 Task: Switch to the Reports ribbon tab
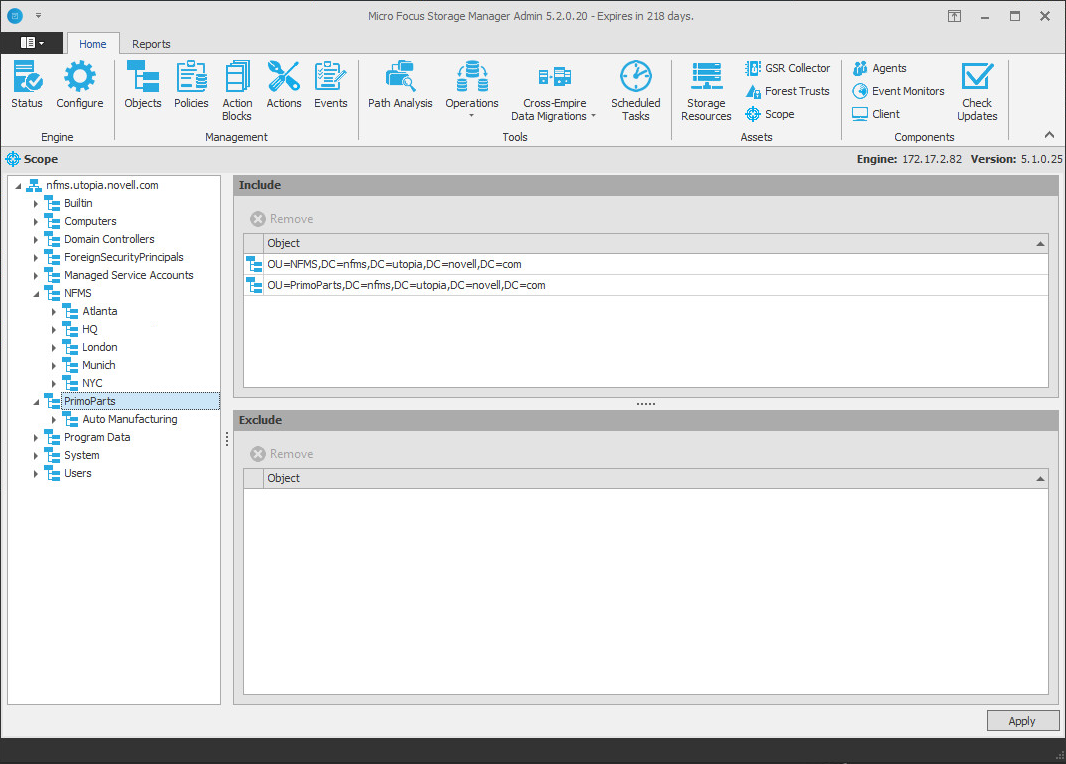(151, 44)
